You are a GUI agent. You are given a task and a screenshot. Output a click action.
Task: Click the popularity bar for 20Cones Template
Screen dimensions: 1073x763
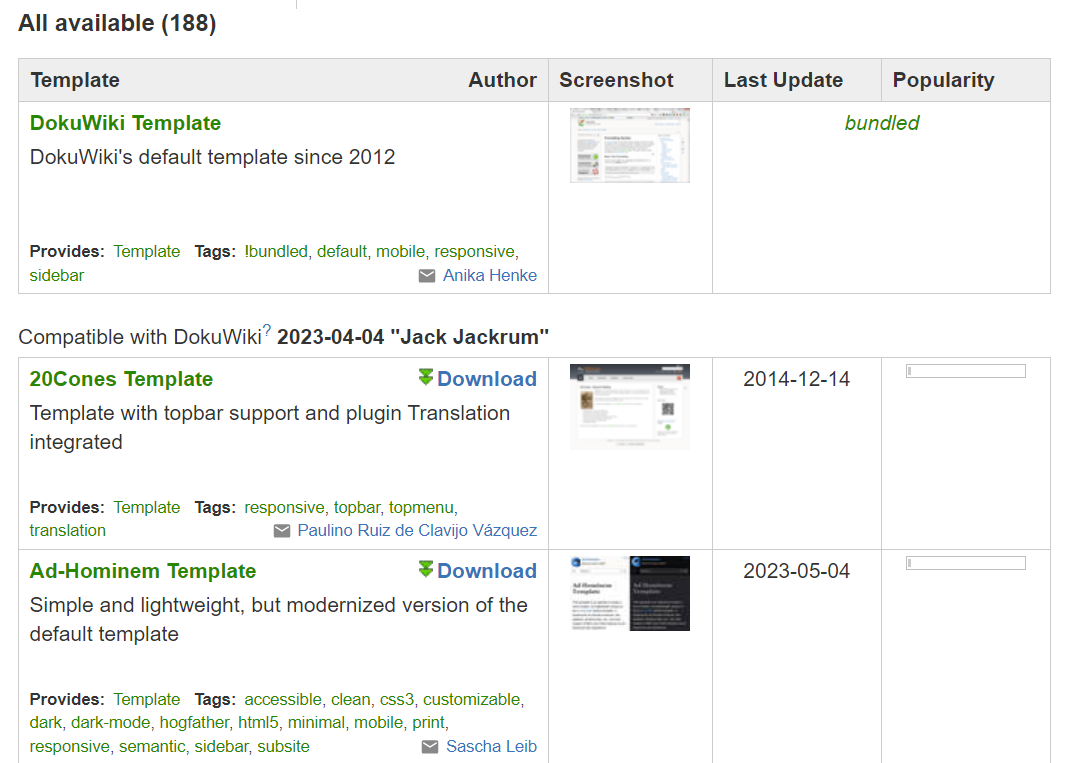pyautogui.click(x=966, y=371)
